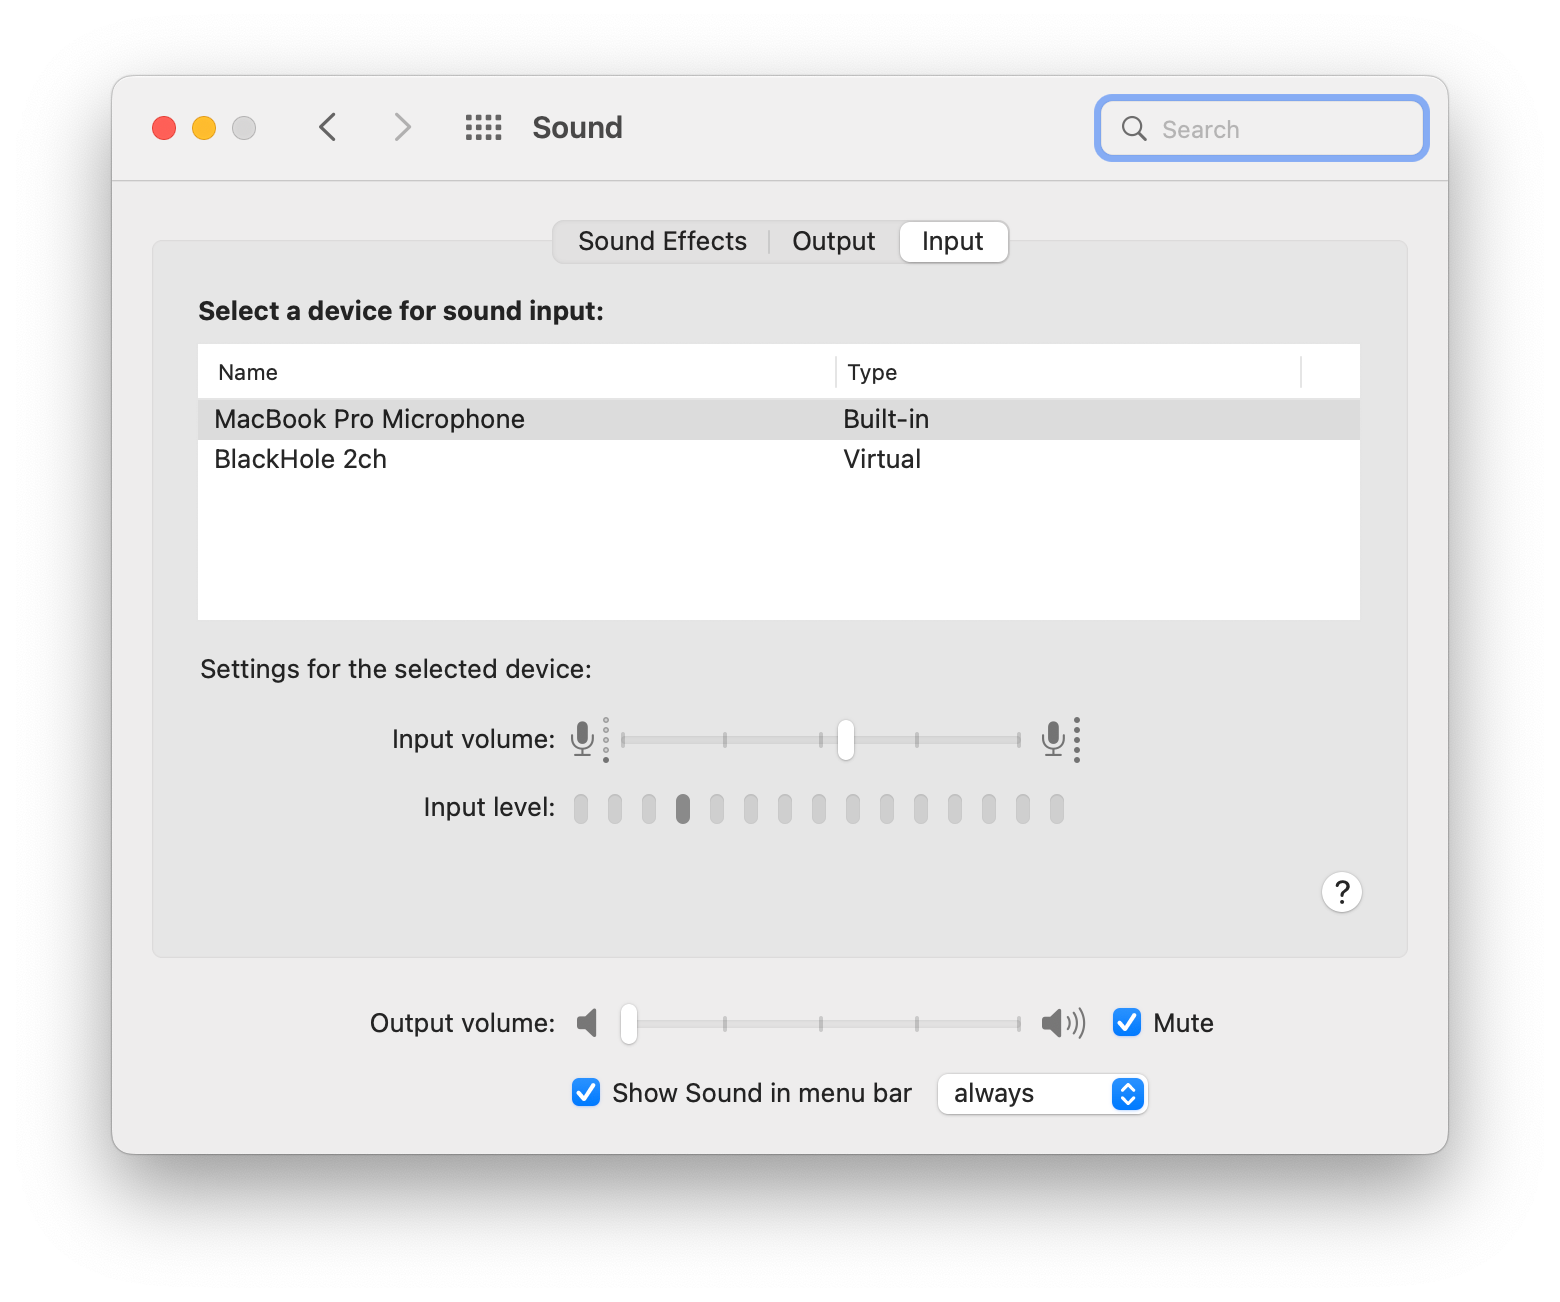Select the Input tab
Screen dimensions: 1560x1302
tap(953, 241)
